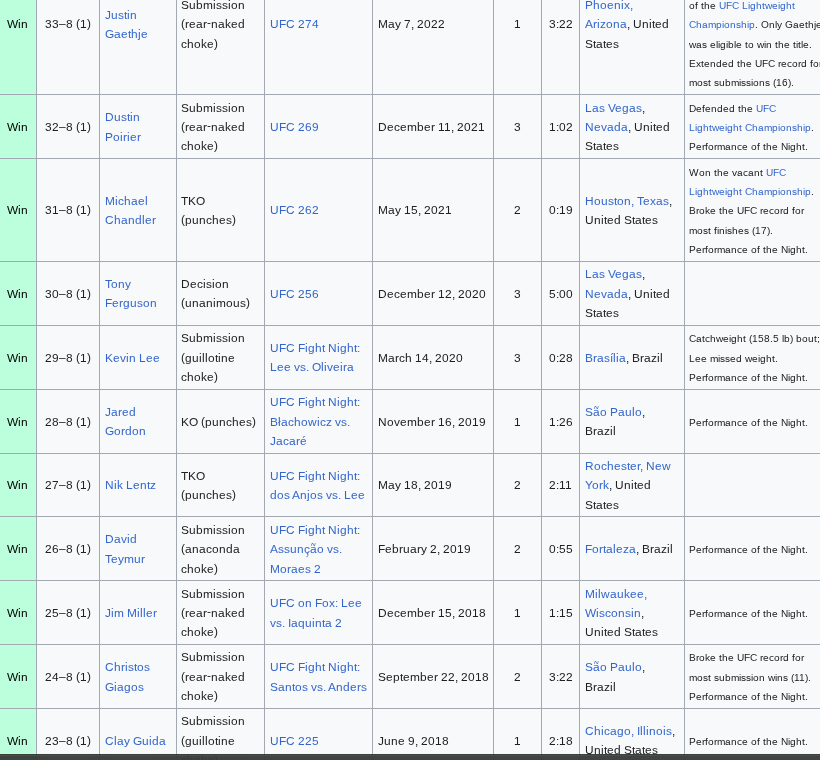Image resolution: width=820 pixels, height=760 pixels.
Task: Open the UFC 269 event page
Action: pos(294,127)
